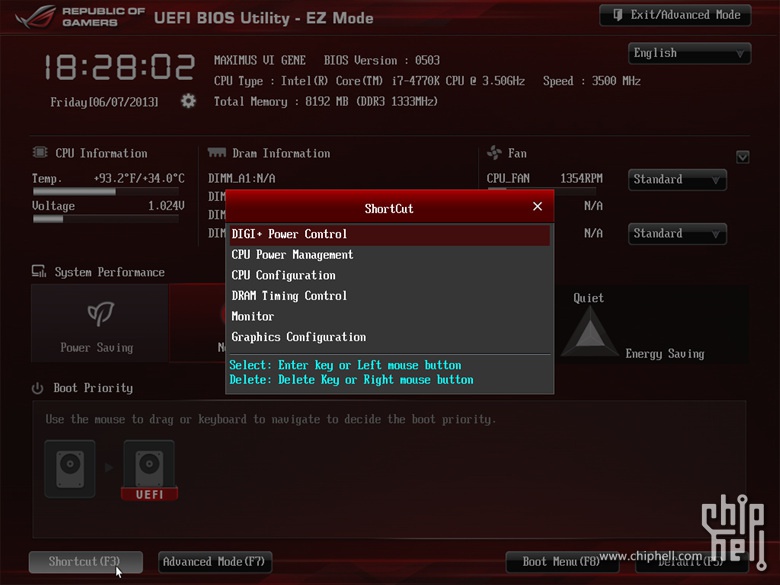The image size is (780, 585).
Task: Select DIGI+ Power Control shortcut entry
Action: [390, 234]
